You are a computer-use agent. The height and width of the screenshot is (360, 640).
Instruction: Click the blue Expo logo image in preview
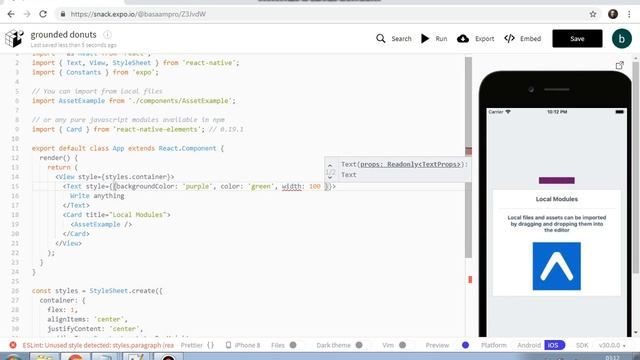(556, 266)
